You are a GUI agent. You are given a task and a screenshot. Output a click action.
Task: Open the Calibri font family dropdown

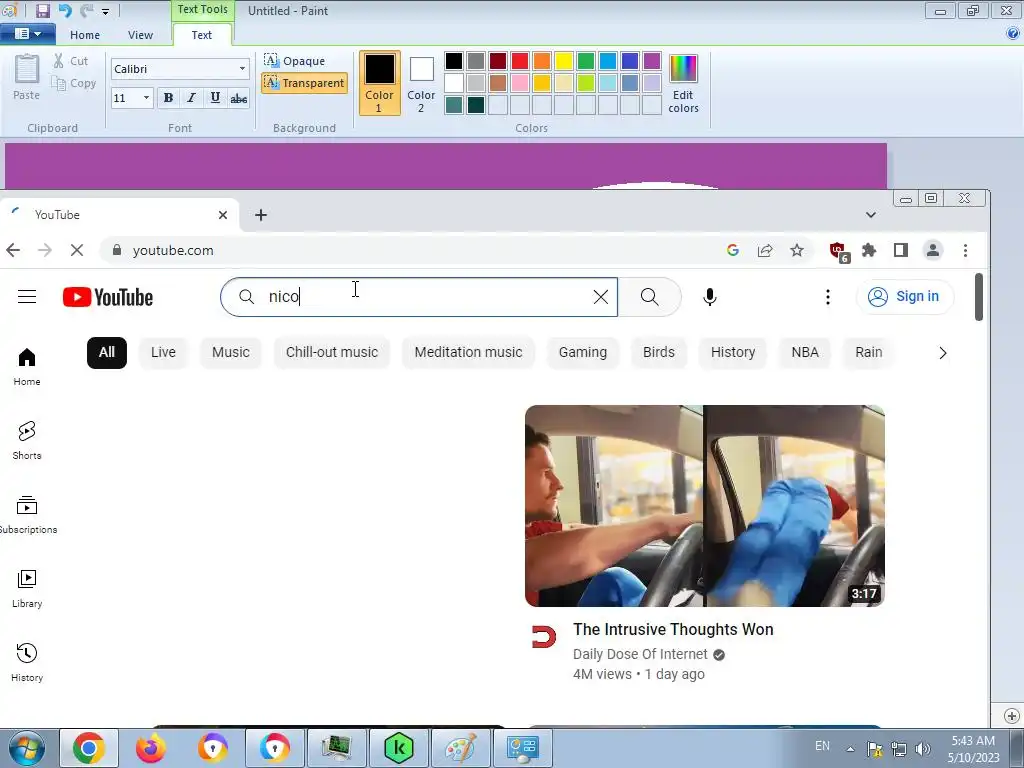242,69
